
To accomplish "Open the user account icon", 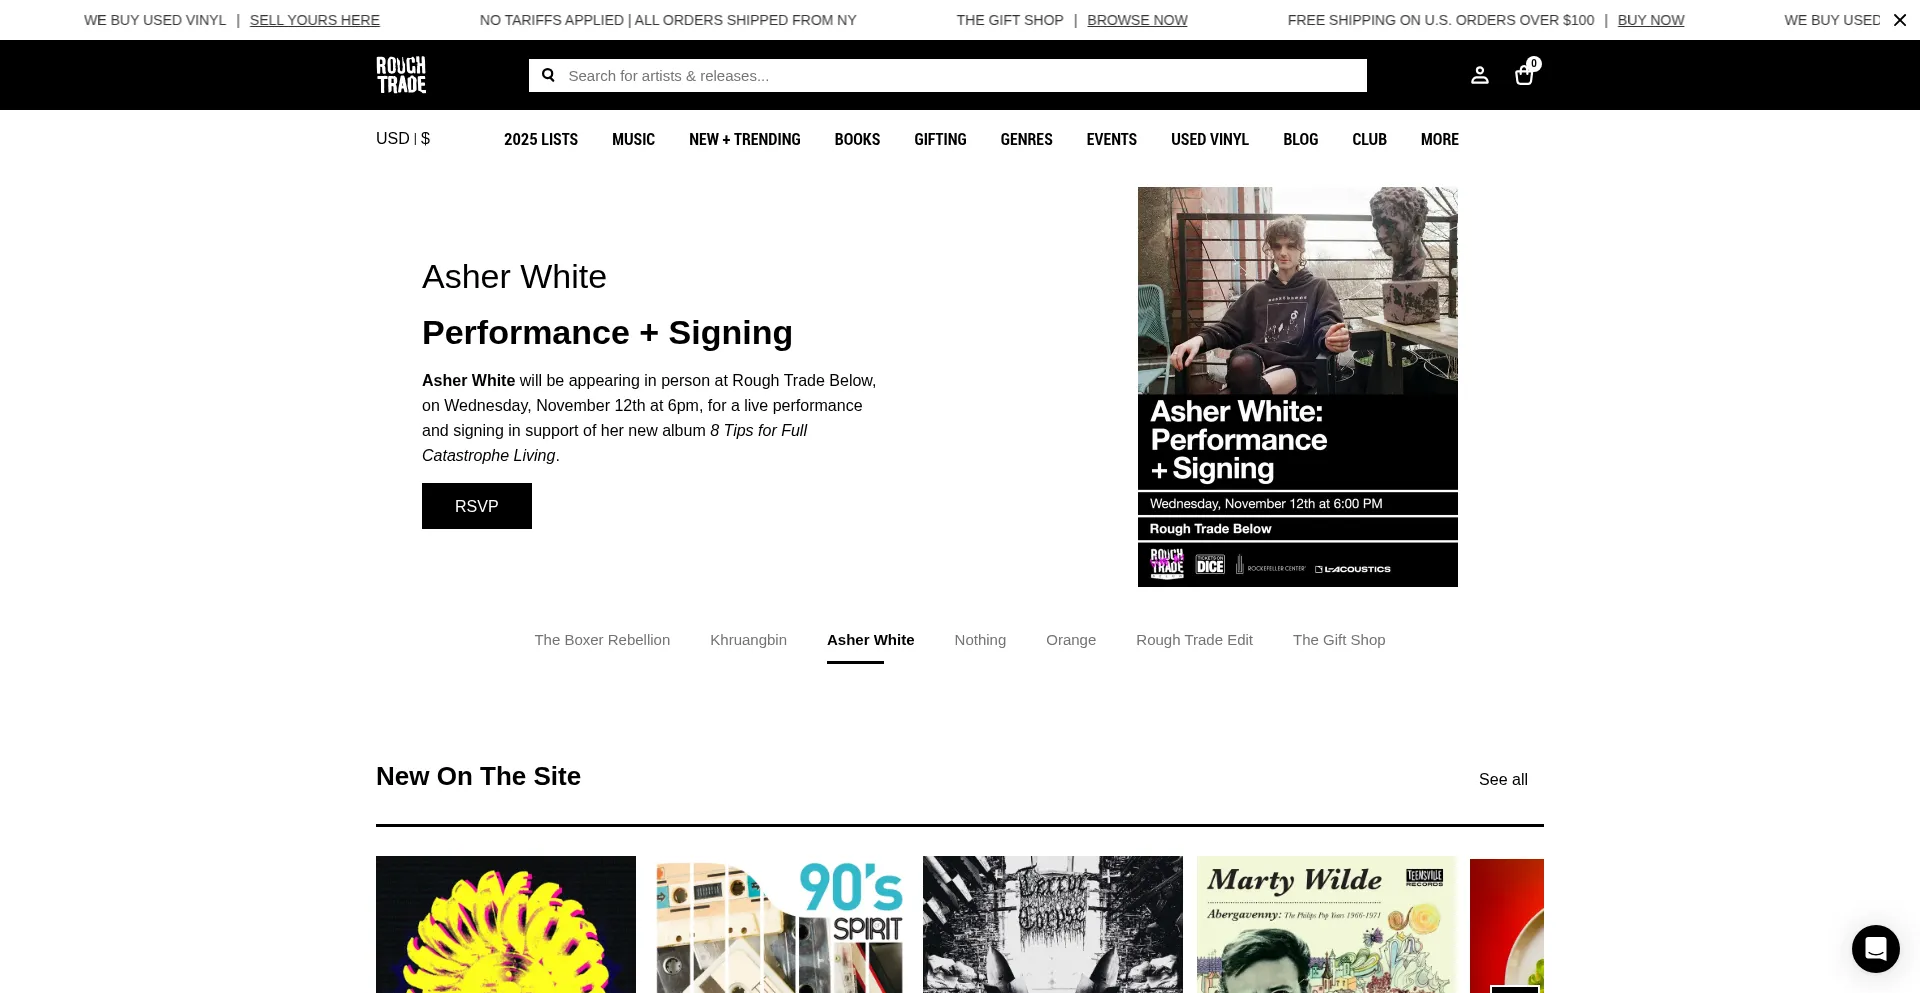I will coord(1480,75).
